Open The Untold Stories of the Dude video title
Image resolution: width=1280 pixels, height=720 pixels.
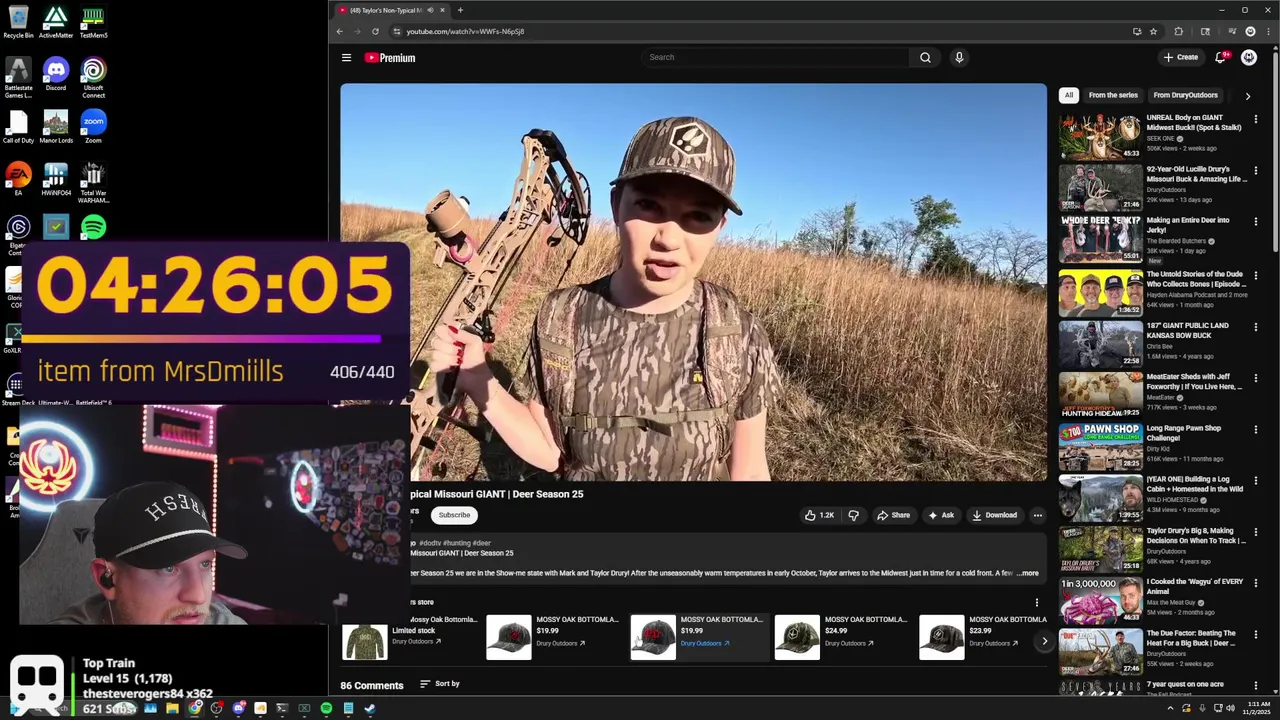click(1197, 279)
